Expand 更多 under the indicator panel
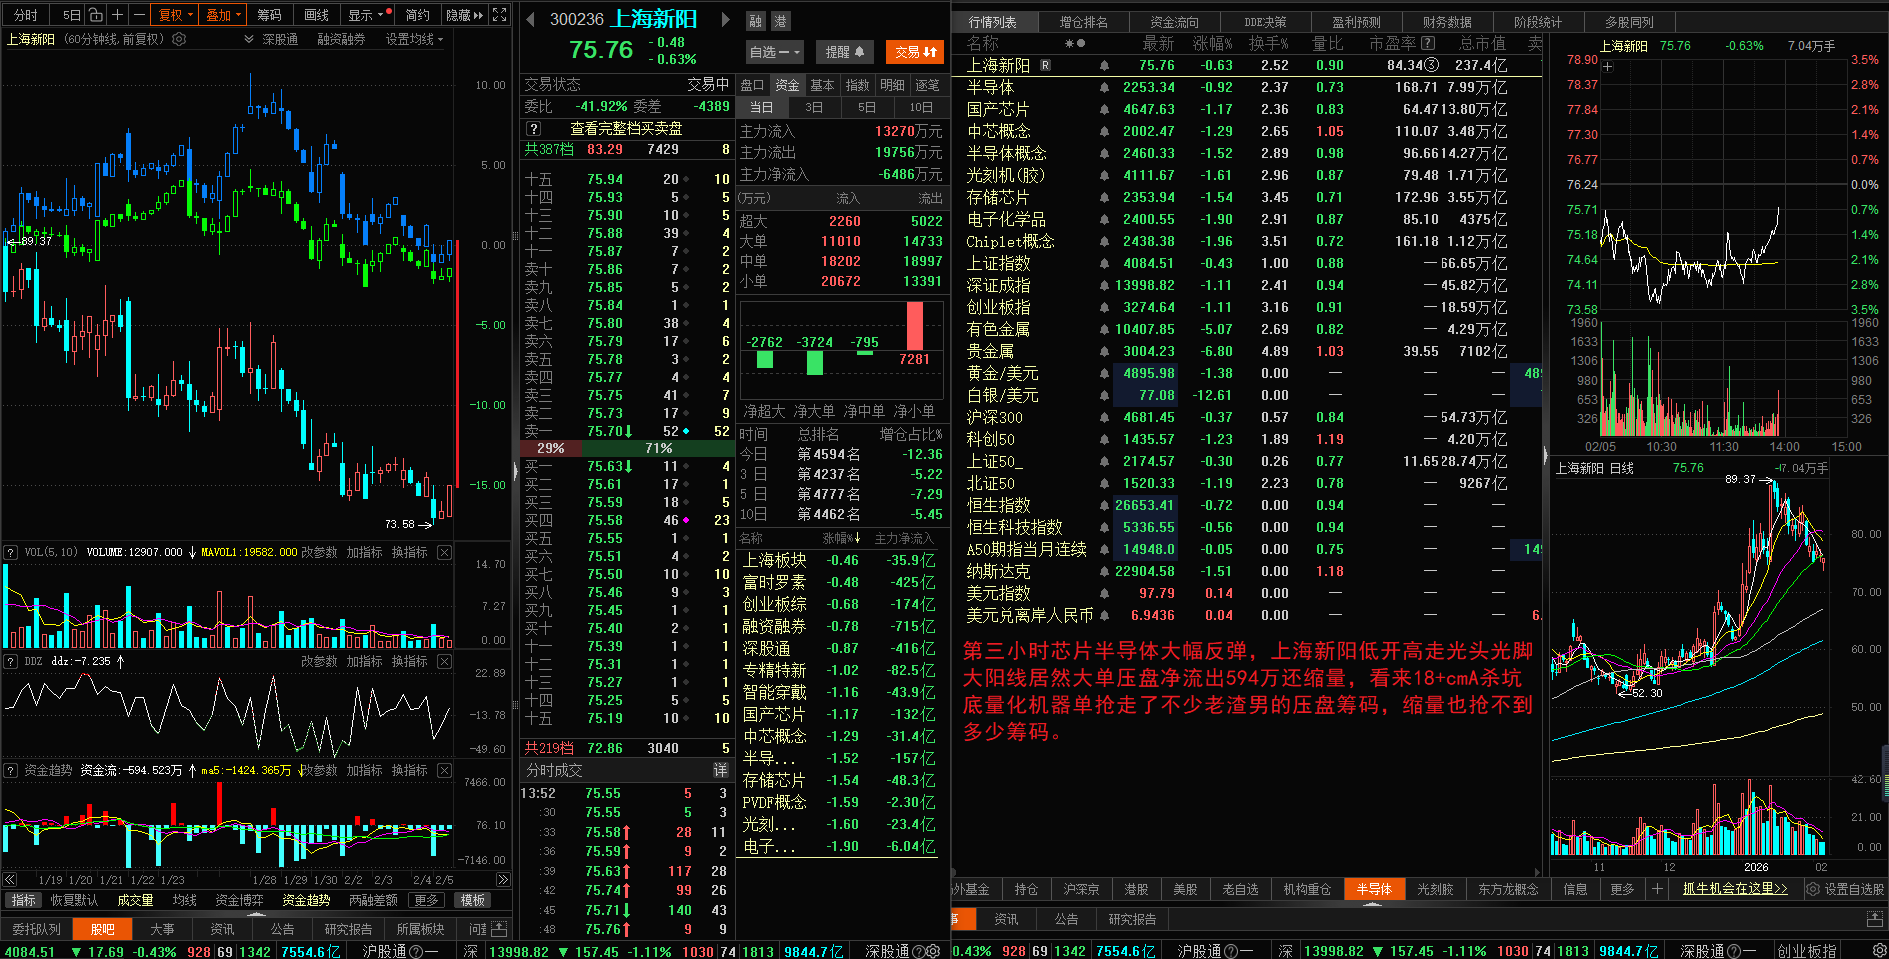 coord(426,900)
